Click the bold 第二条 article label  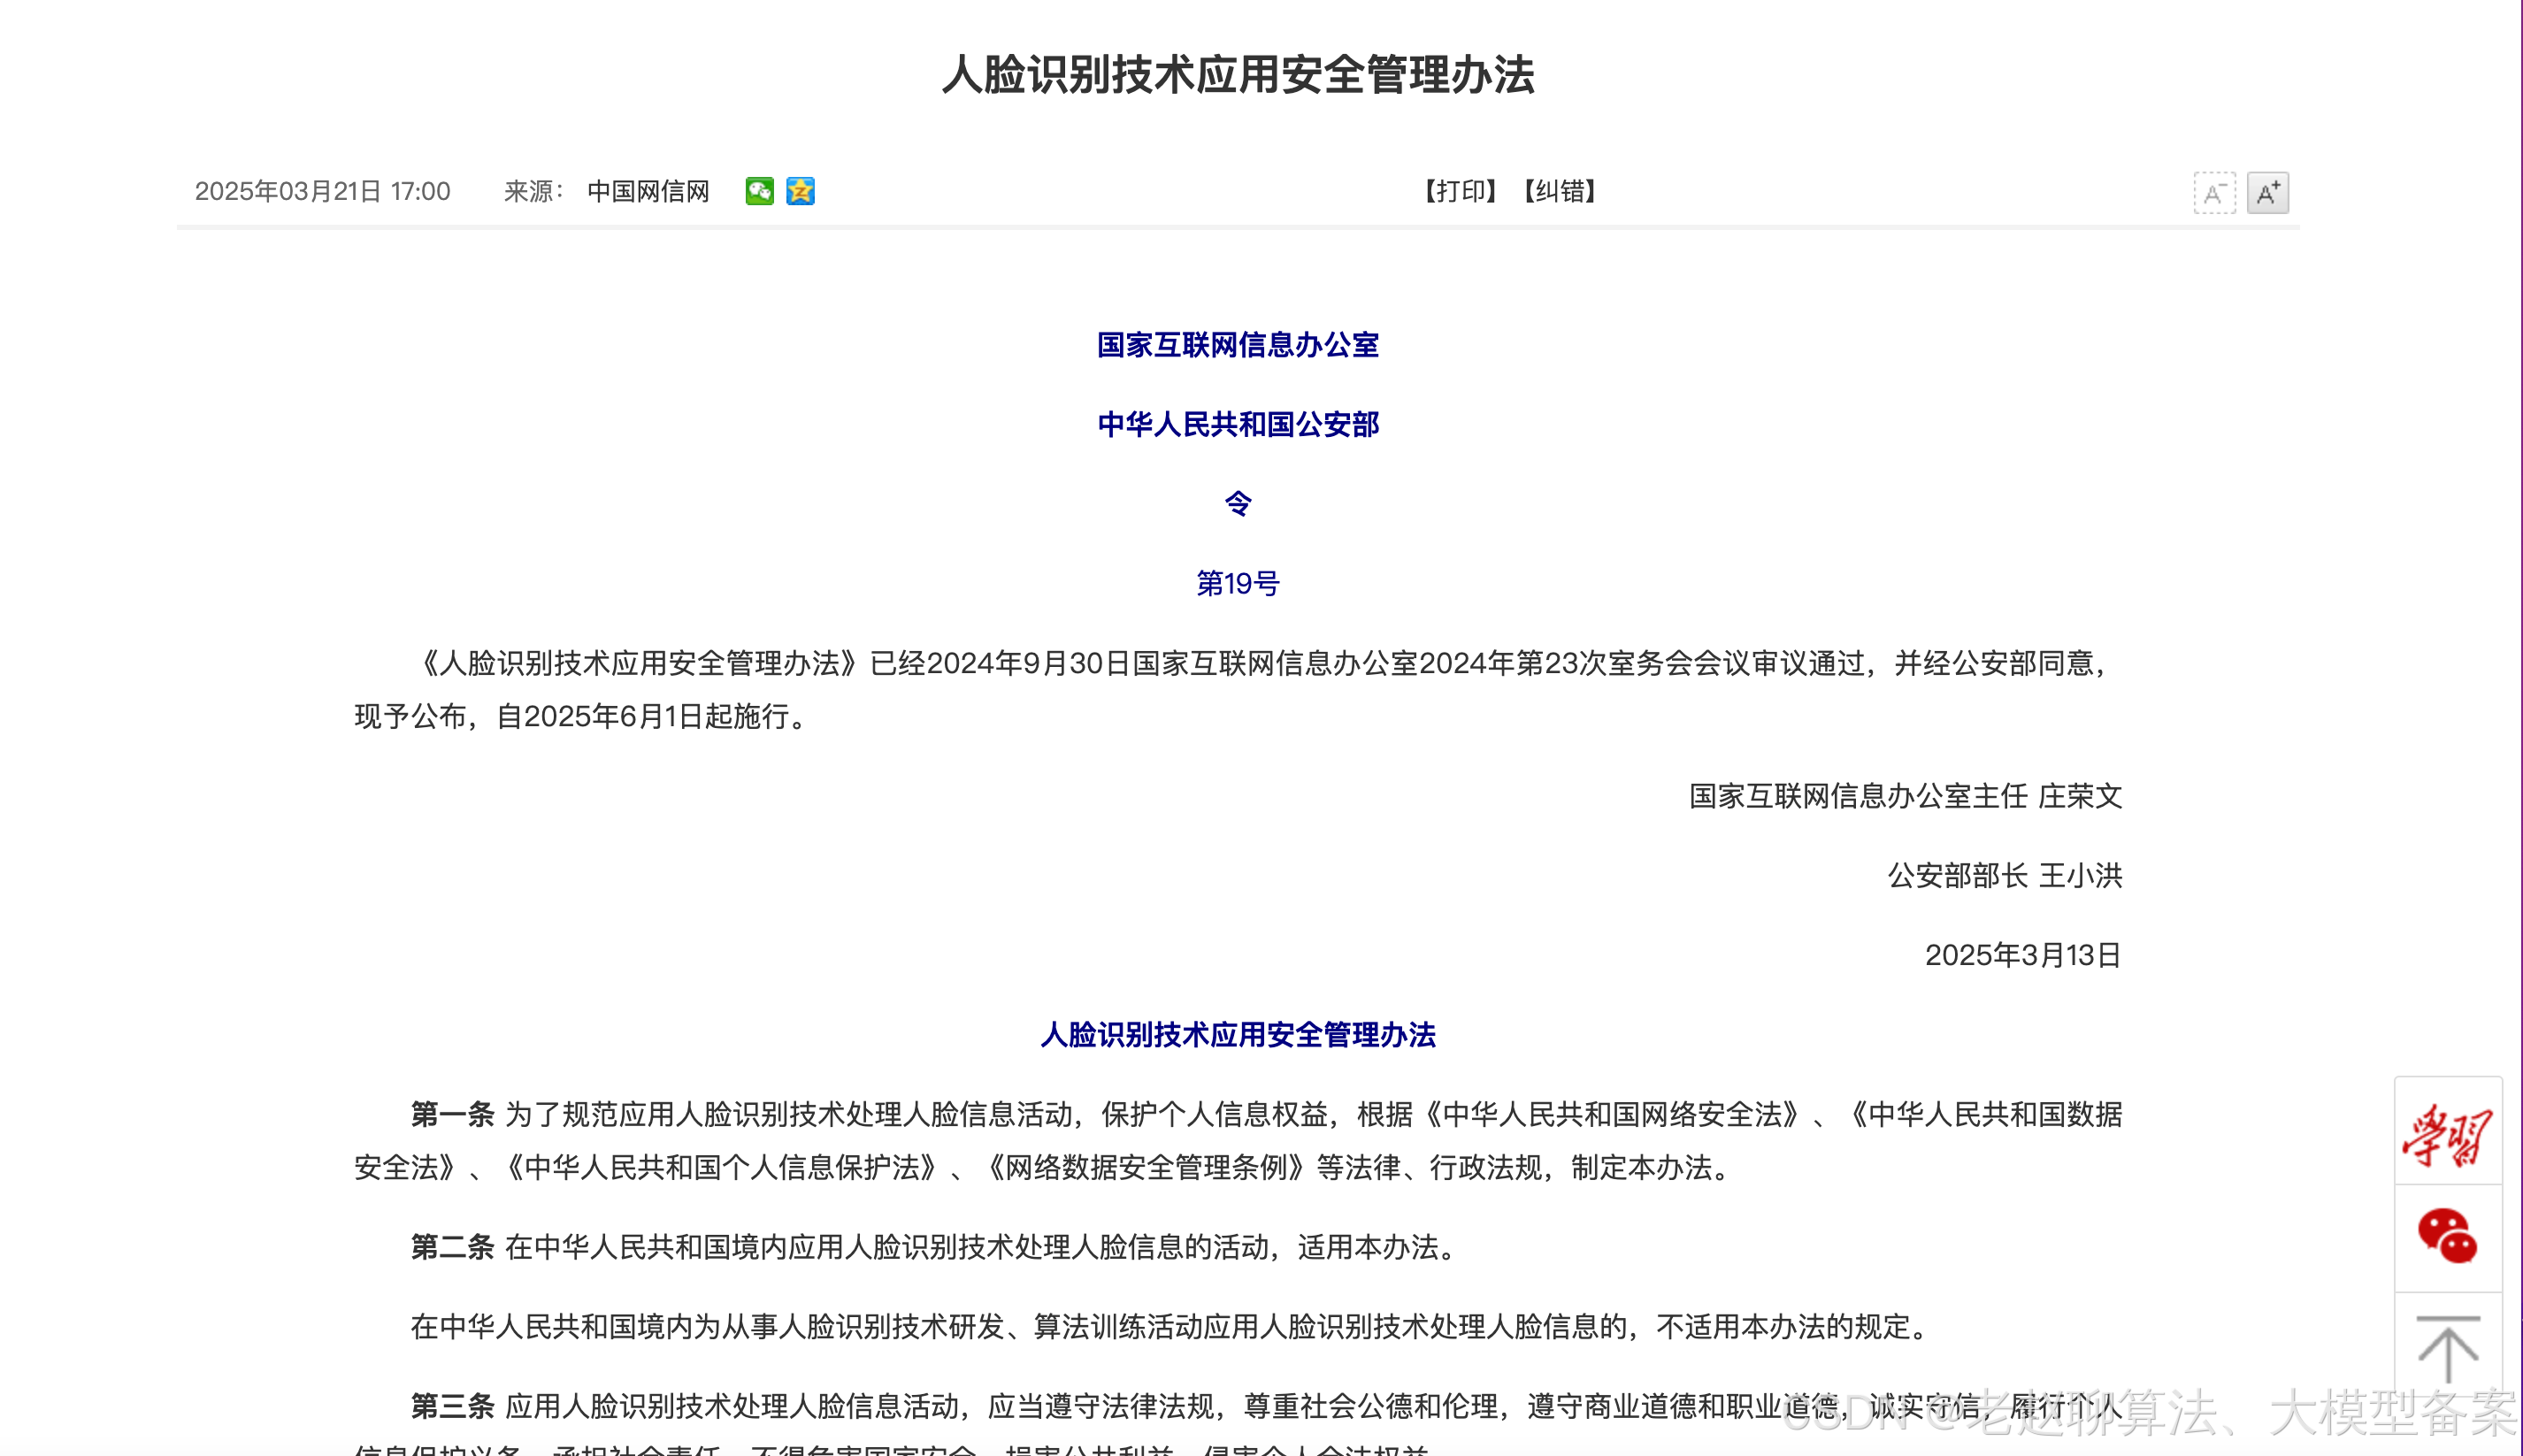[x=452, y=1248]
